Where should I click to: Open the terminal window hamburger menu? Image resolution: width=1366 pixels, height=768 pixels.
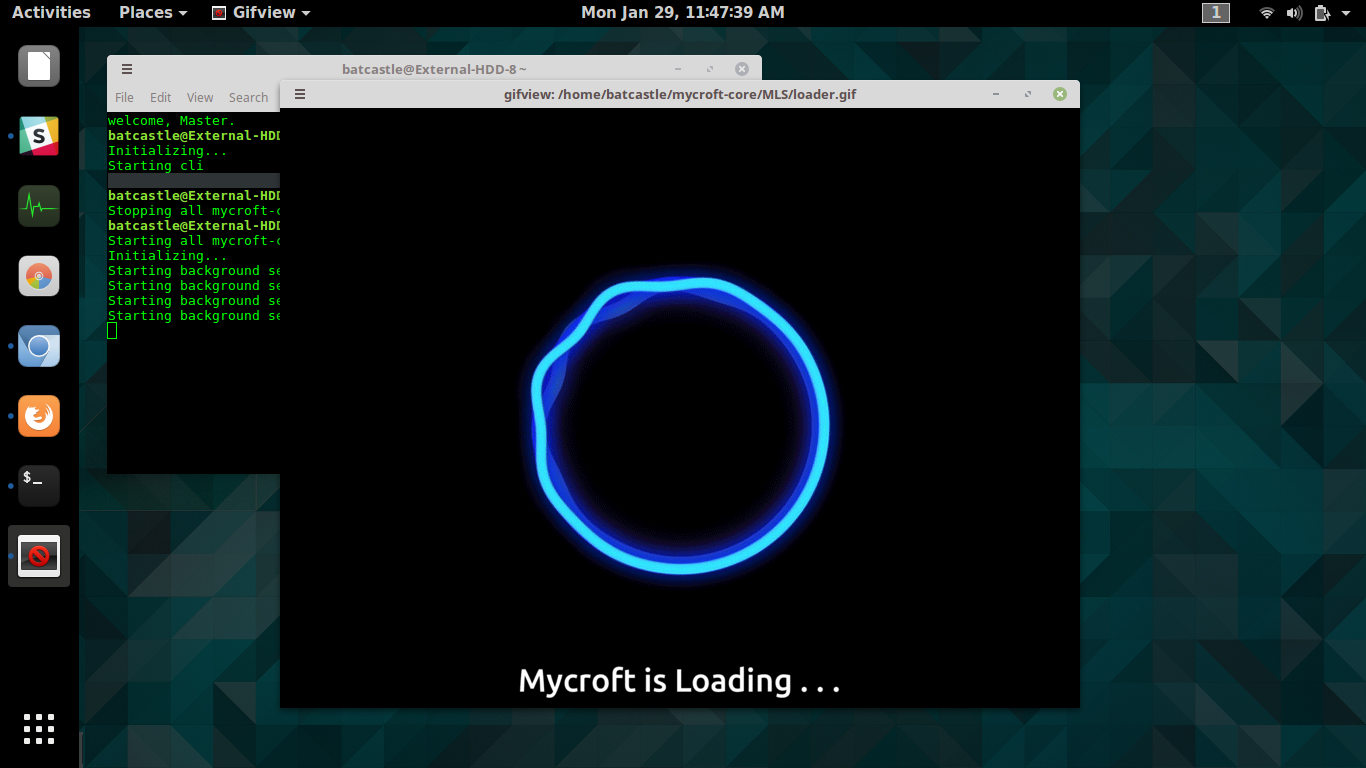[127, 69]
